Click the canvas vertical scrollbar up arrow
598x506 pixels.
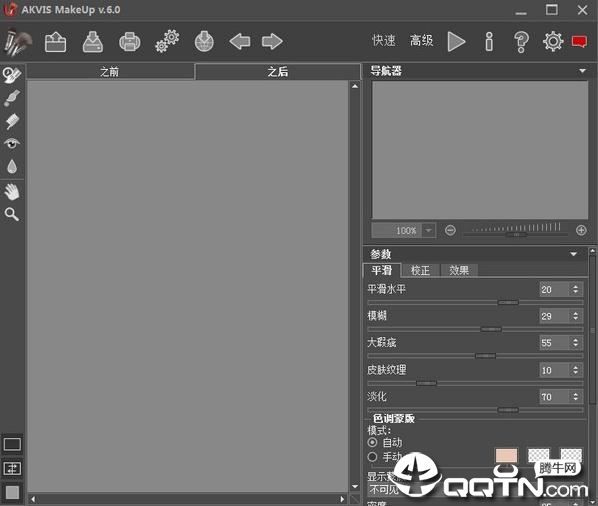point(355,86)
